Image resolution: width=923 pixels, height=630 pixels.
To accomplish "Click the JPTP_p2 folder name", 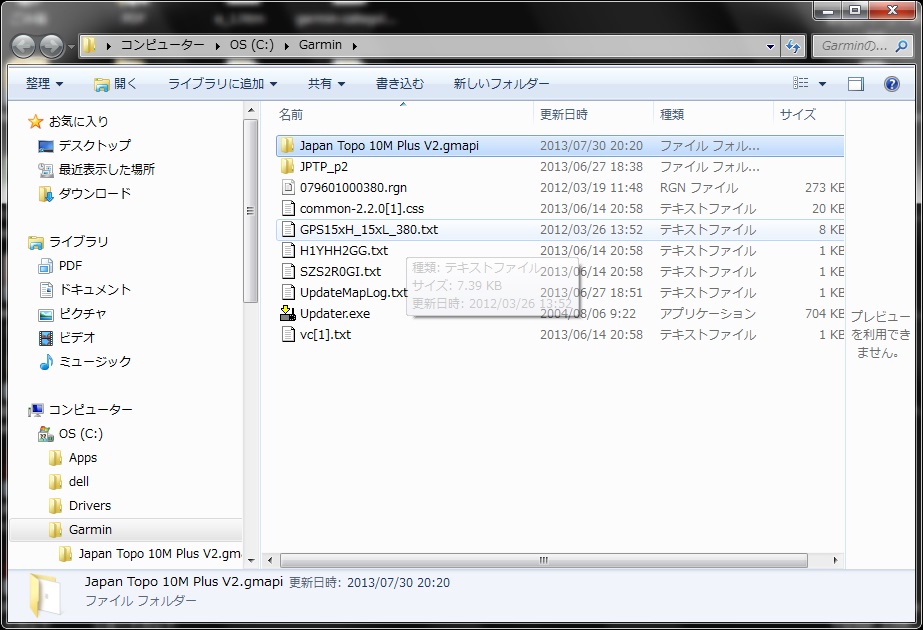I will [x=324, y=167].
